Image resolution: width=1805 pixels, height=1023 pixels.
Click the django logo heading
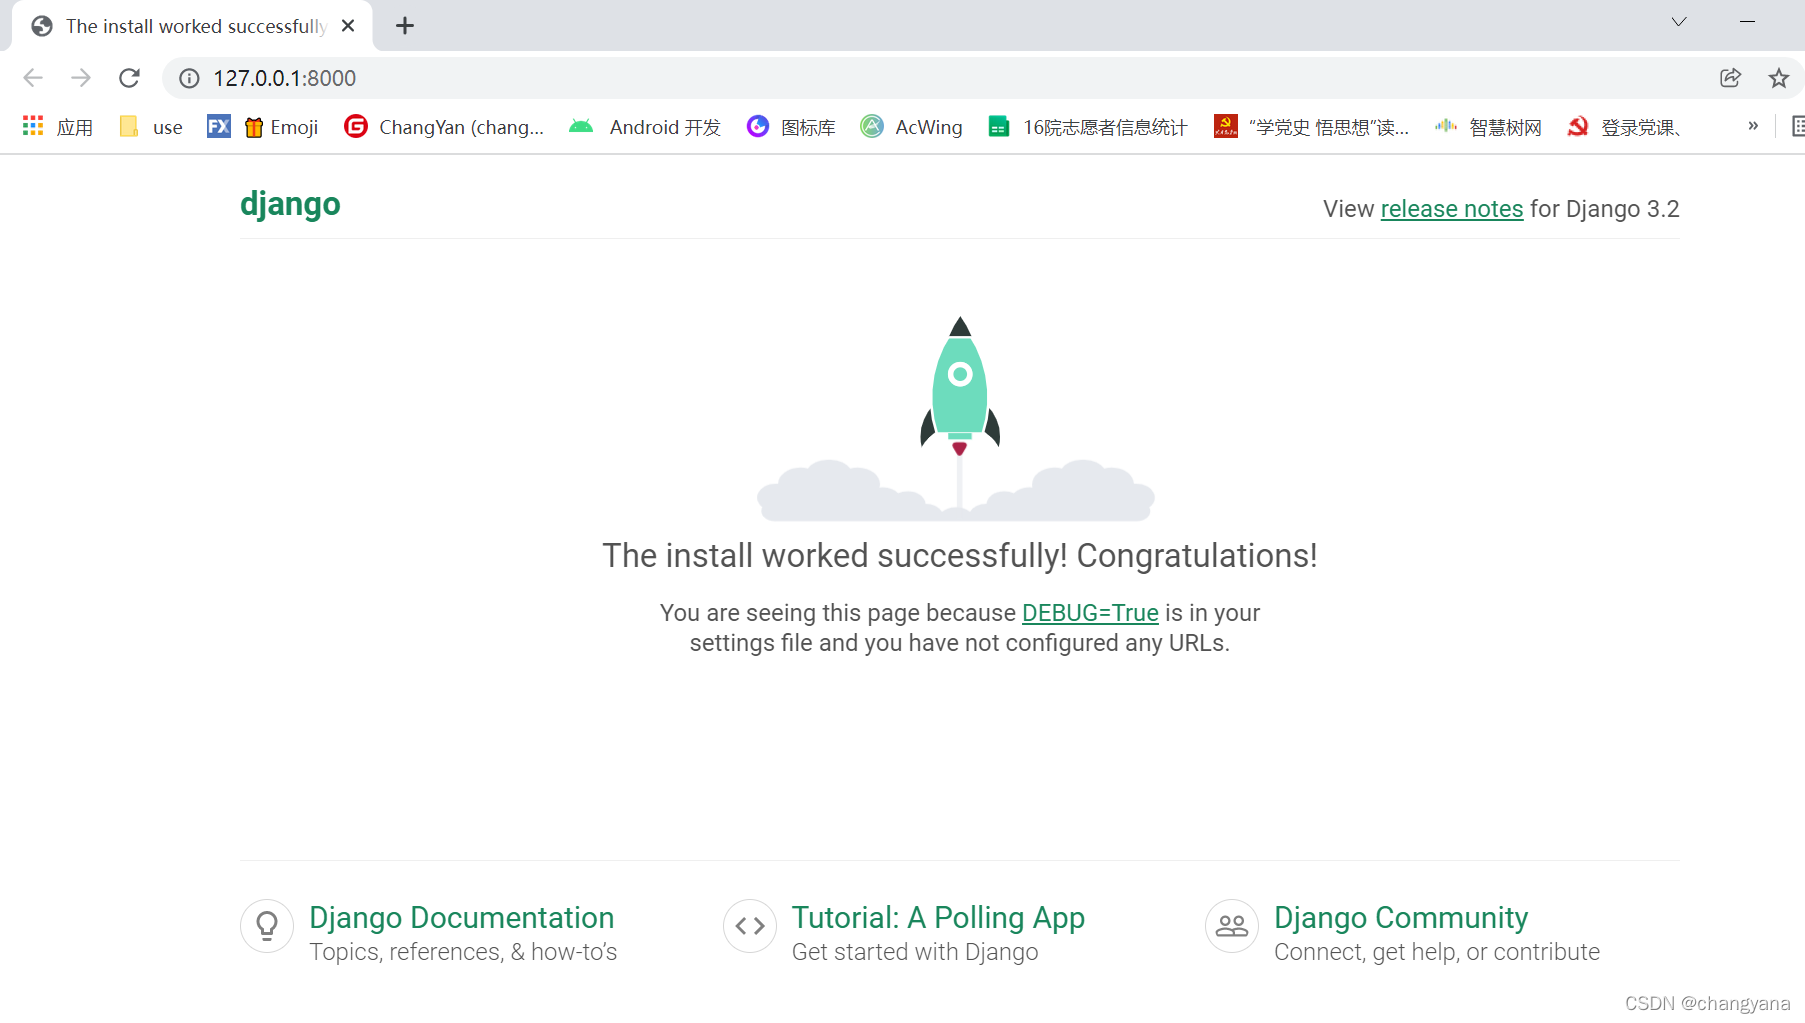point(290,204)
